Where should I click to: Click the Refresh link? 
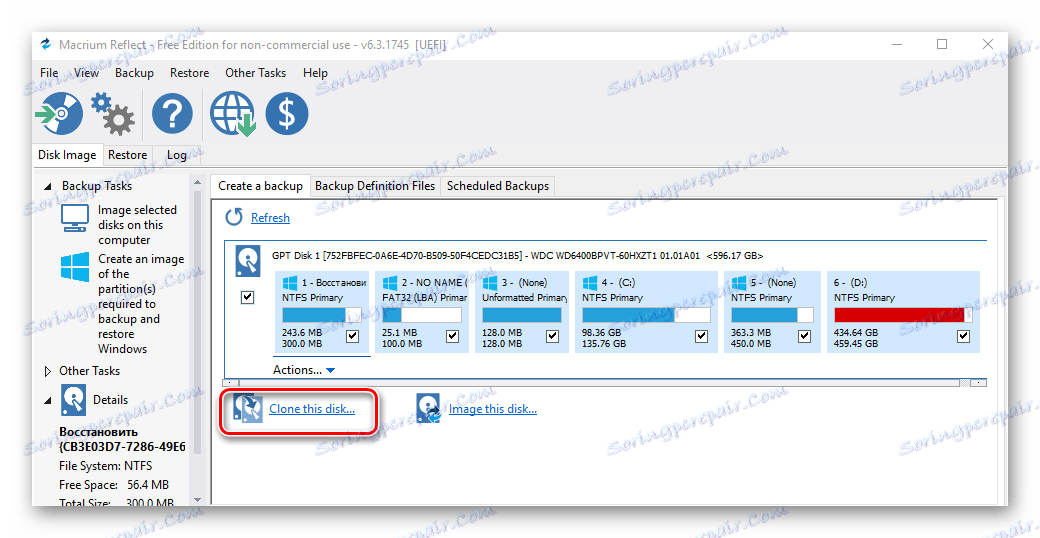[270, 218]
